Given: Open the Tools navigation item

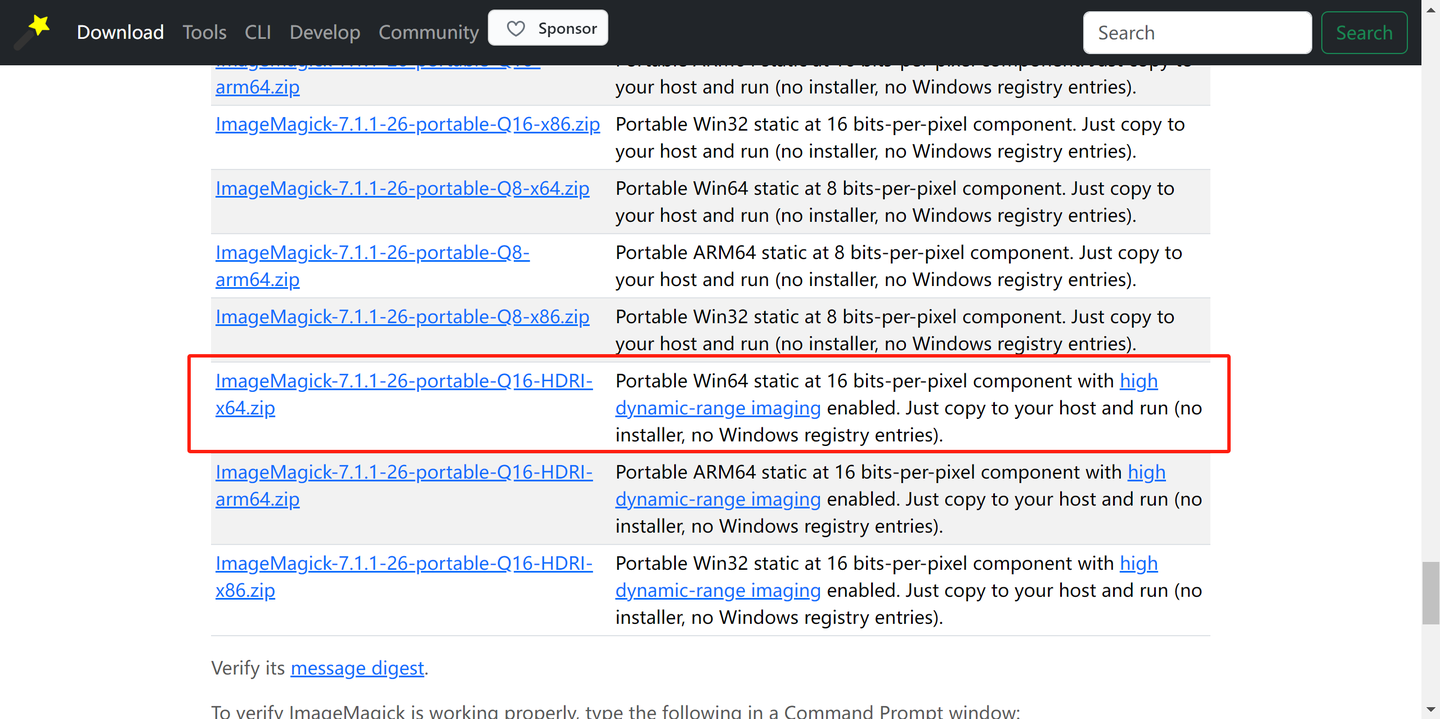Looking at the screenshot, I should 204,33.
